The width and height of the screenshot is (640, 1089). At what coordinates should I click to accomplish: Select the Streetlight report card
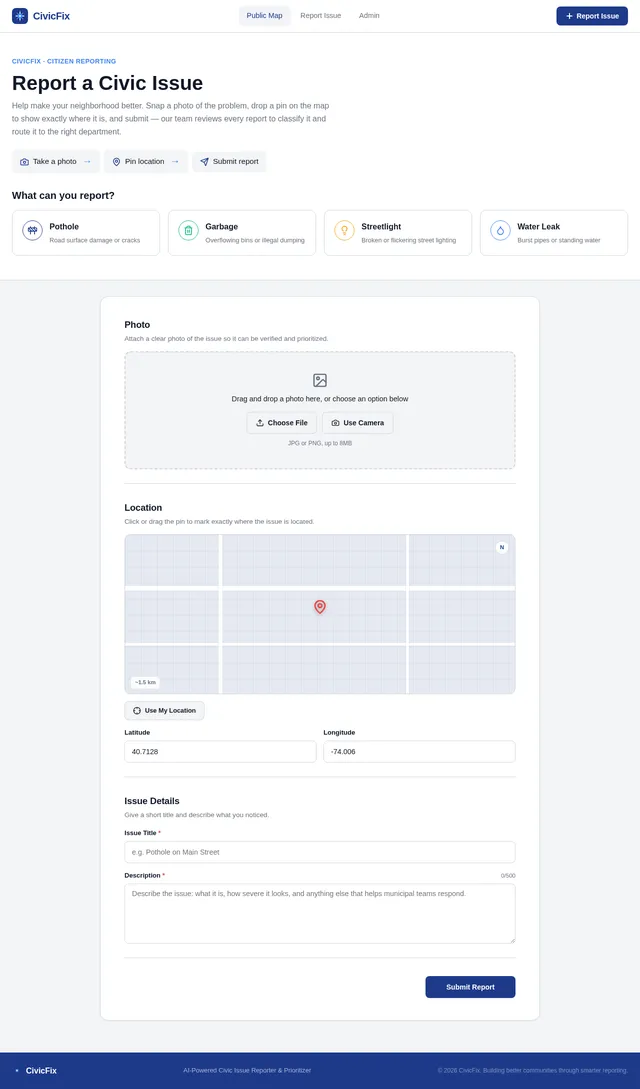click(x=398, y=233)
